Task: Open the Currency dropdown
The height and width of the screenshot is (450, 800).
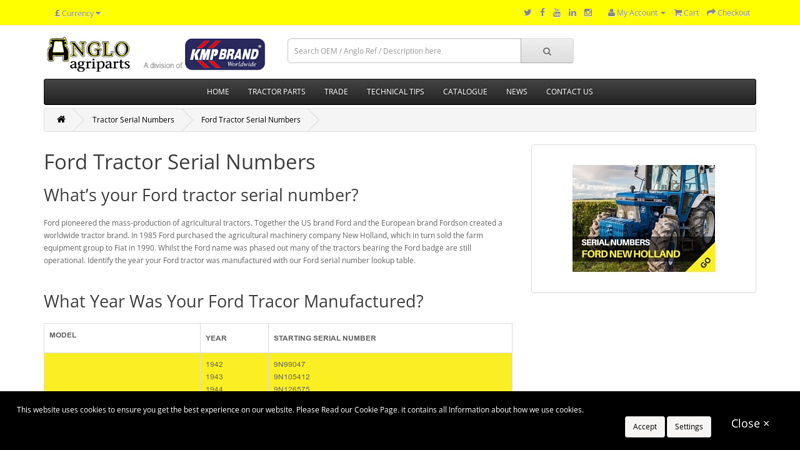Action: click(78, 13)
